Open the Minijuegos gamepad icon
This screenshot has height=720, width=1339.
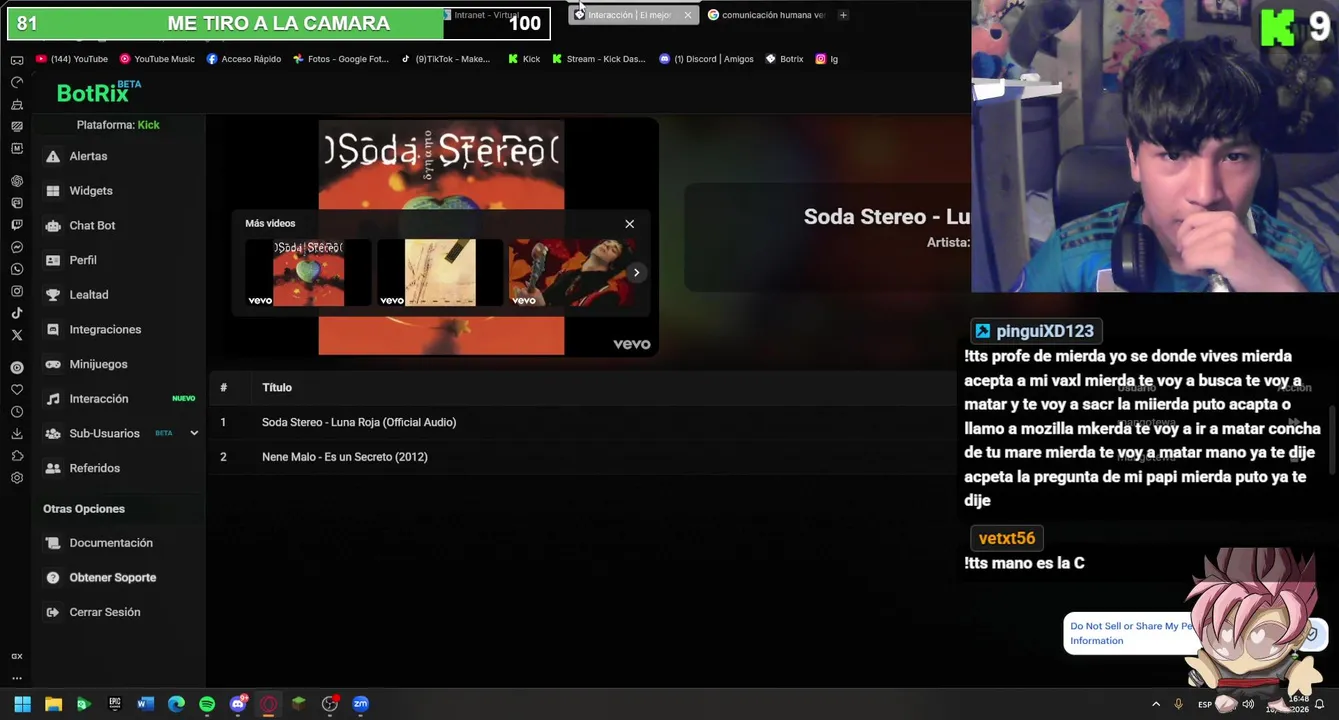53,364
